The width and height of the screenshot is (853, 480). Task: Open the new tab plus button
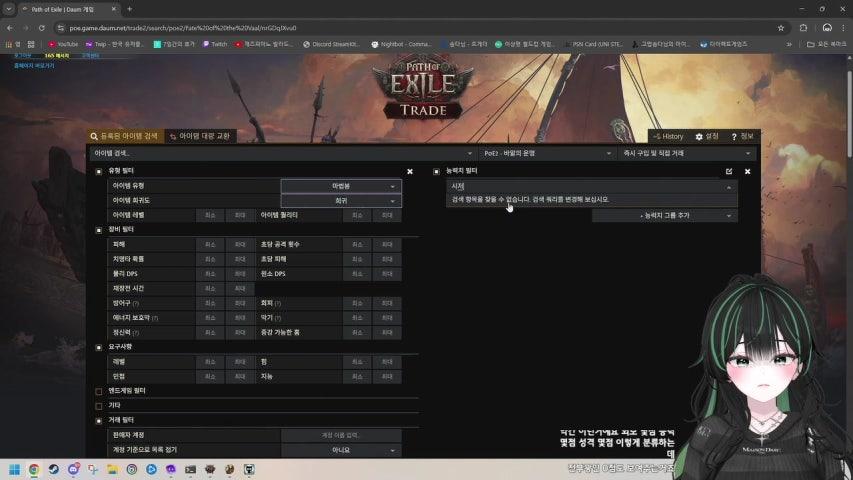[x=129, y=9]
